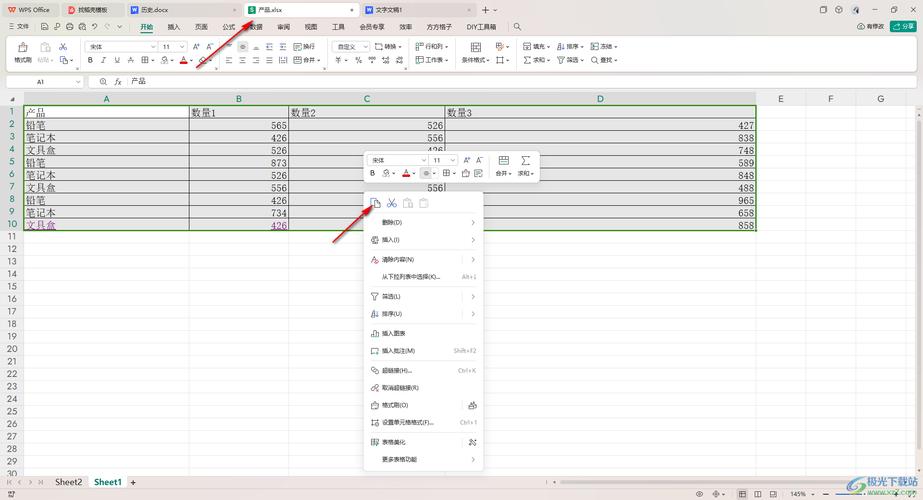Choose Clear Contents (清除内容) in context menu
Viewport: 923px width, 500px height.
pyautogui.click(x=423, y=260)
